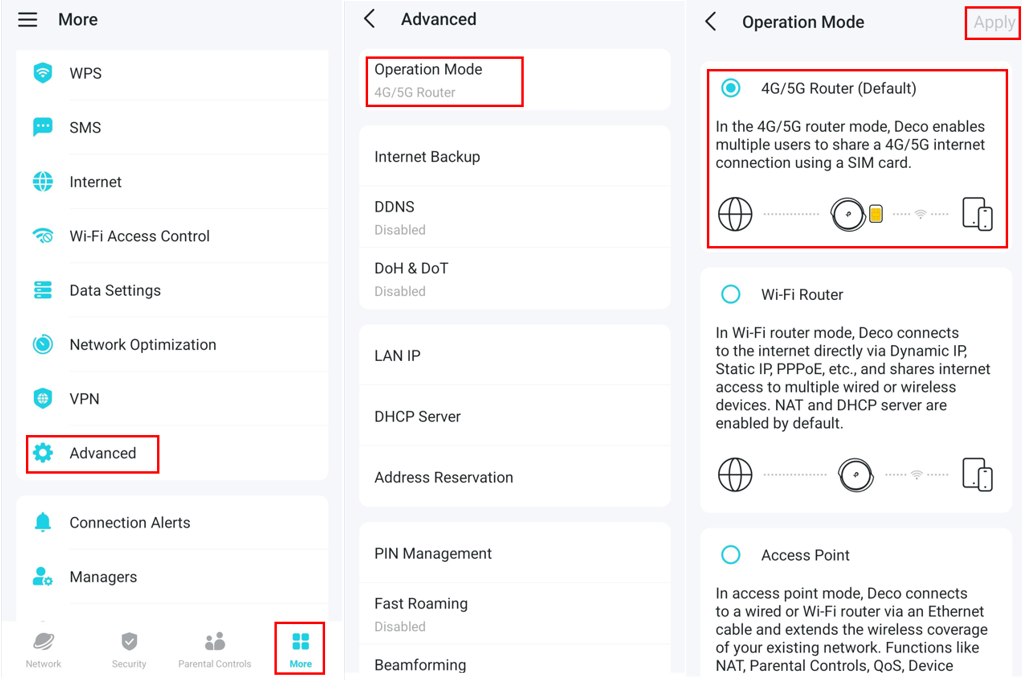Open the Internet Backup option
Screen dimensions: 1022x684
coord(427,157)
